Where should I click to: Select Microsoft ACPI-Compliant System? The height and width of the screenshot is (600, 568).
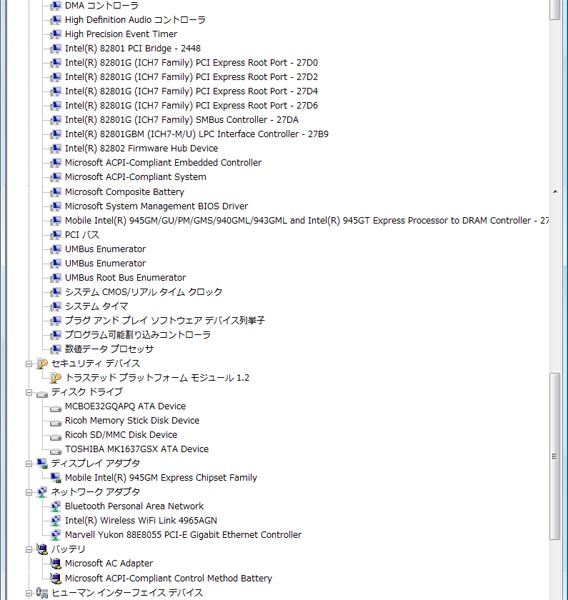tap(135, 177)
